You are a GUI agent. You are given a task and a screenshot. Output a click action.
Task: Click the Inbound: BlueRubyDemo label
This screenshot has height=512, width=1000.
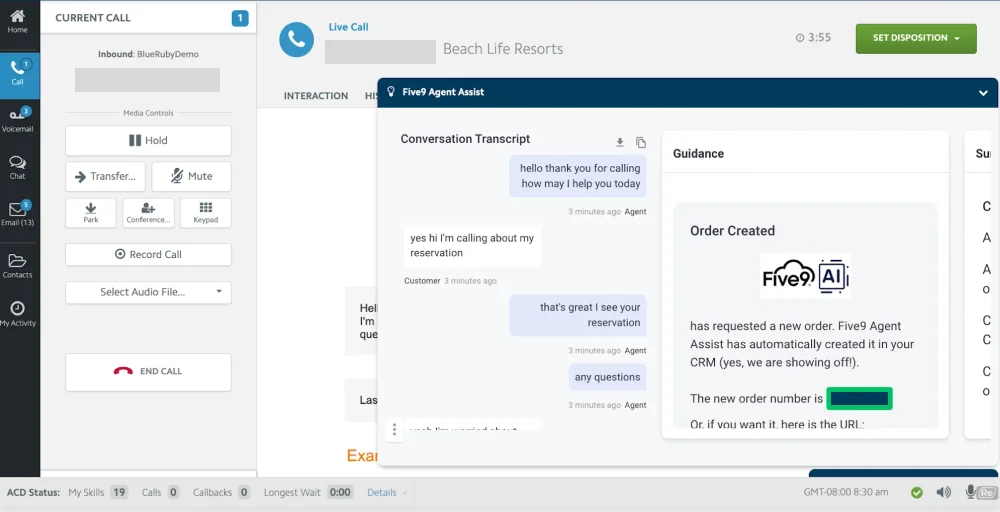point(148,54)
